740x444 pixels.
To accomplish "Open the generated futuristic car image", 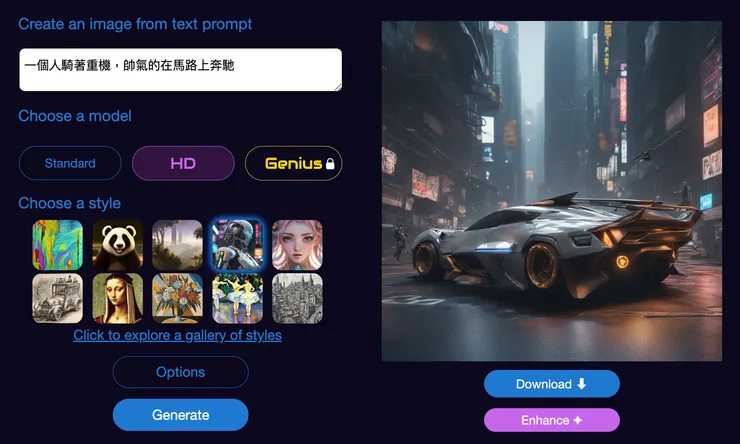I will 552,191.
